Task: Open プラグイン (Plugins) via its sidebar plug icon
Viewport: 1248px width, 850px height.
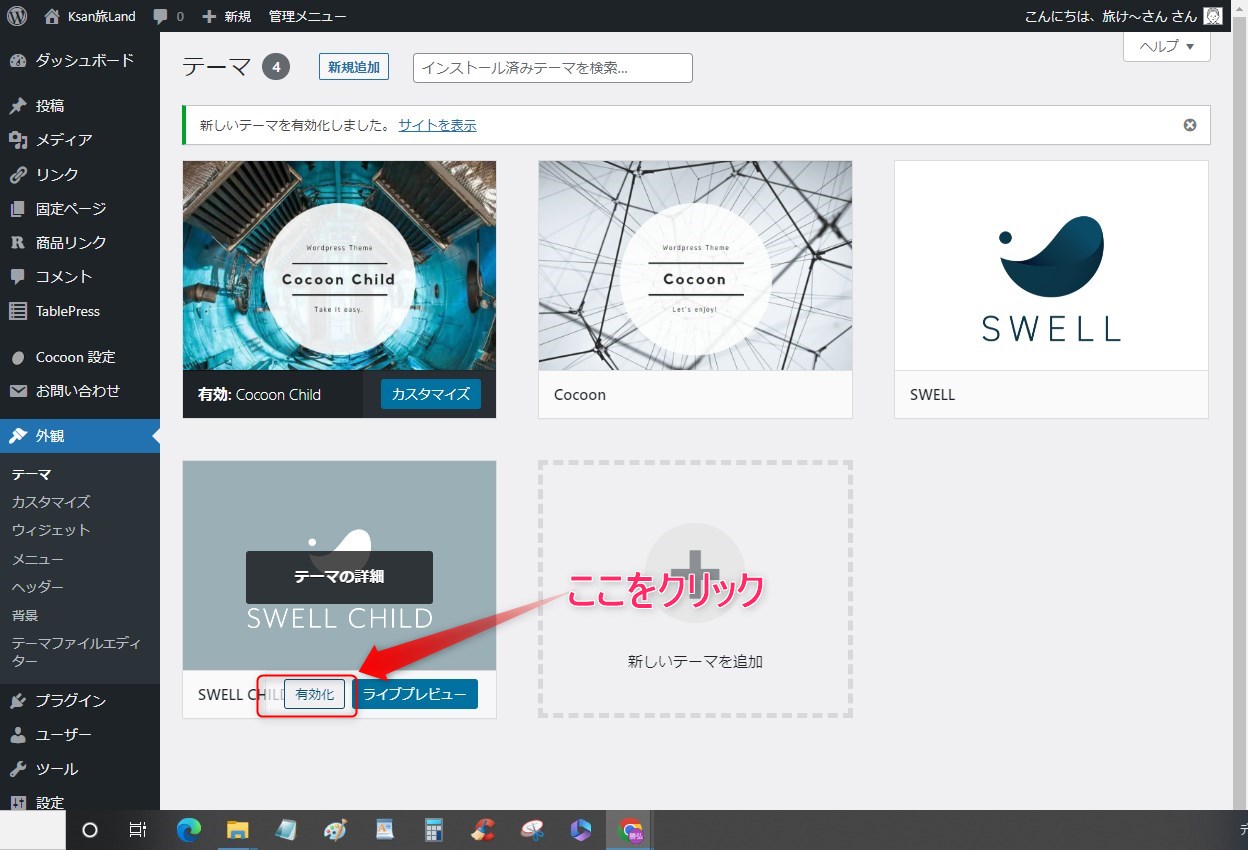Action: pos(18,700)
